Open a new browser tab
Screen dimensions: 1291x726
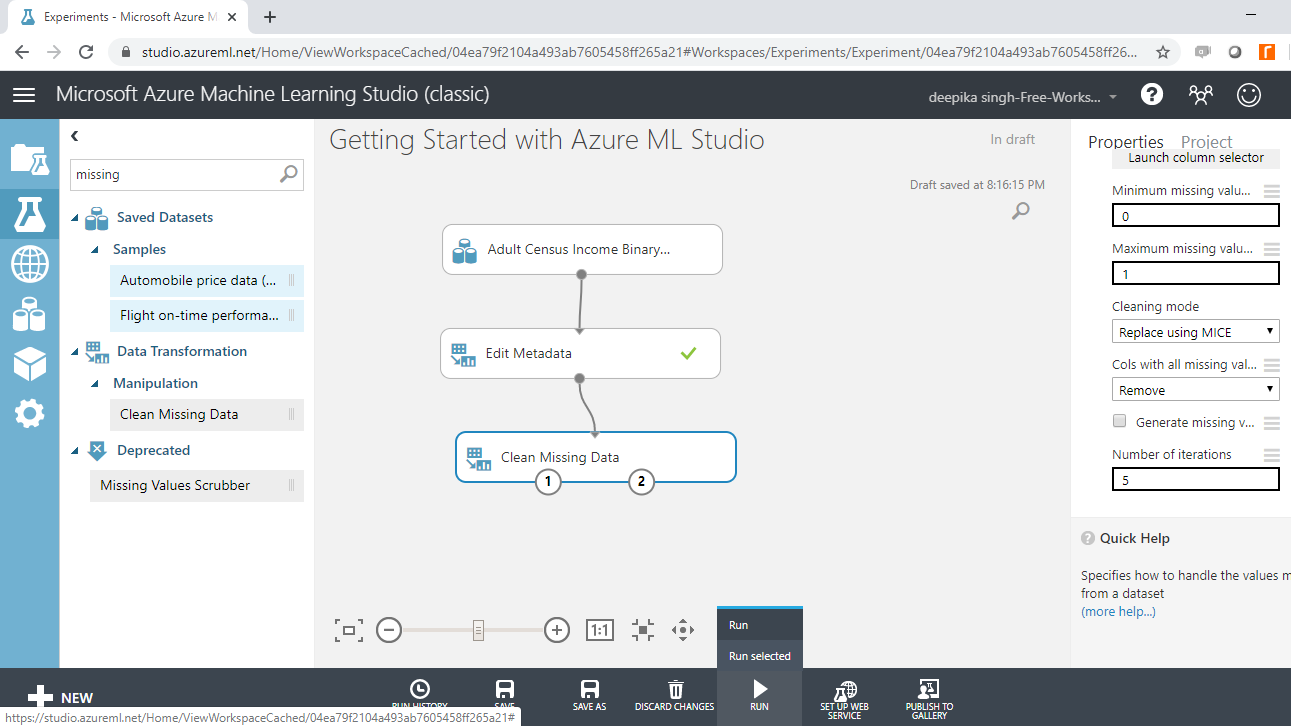tap(270, 17)
